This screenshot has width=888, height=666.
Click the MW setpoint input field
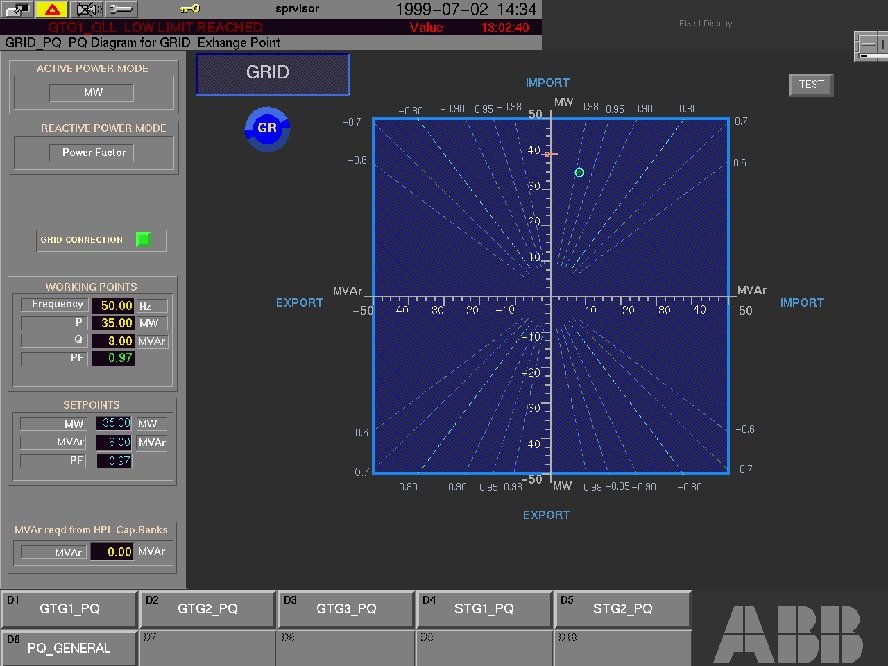[114, 423]
